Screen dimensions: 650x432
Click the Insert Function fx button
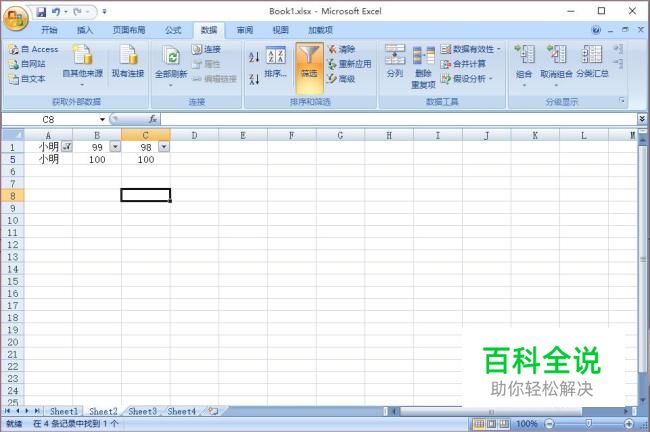[x=153, y=119]
